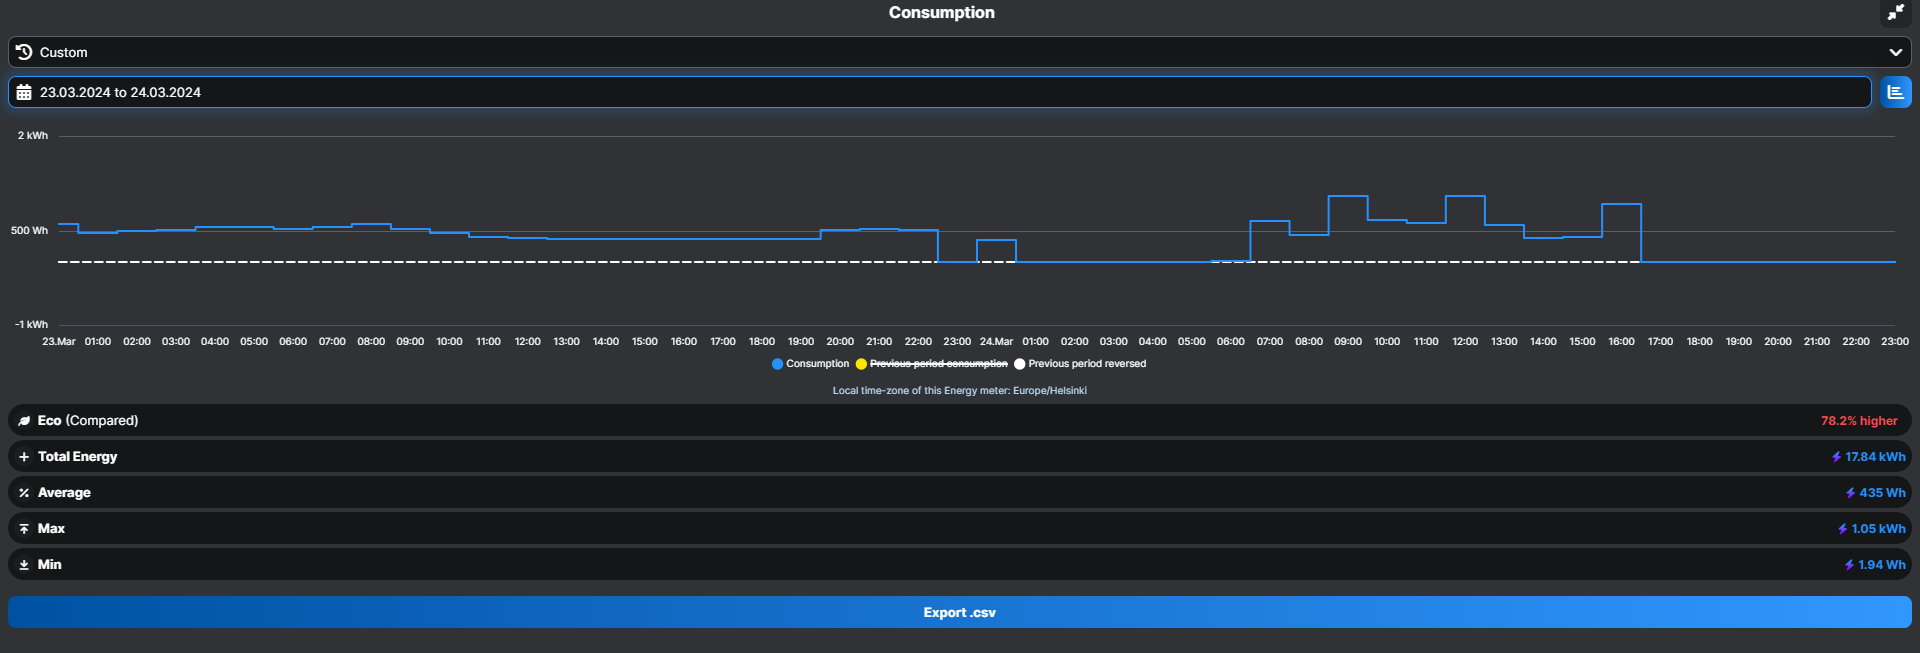Select the Max statistics row label
The image size is (1920, 653).
click(x=51, y=529)
